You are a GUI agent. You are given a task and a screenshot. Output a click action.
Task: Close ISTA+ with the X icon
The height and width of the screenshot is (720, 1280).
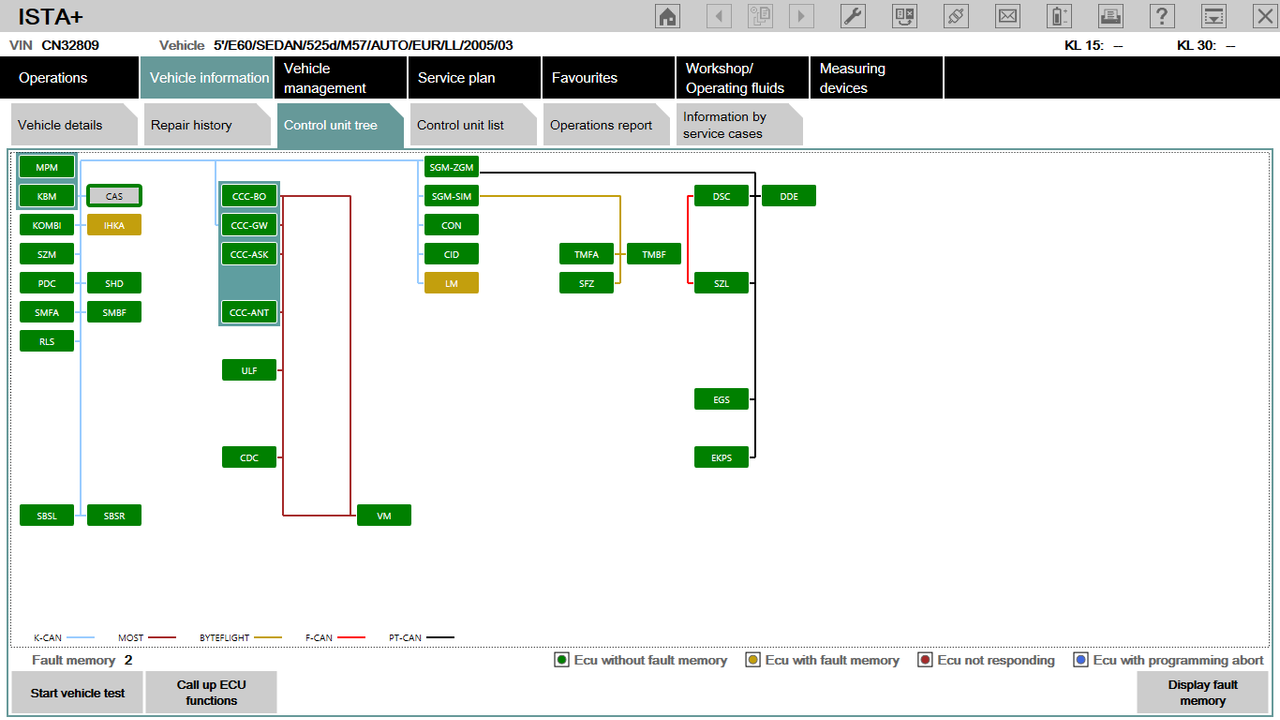[x=1264, y=15]
